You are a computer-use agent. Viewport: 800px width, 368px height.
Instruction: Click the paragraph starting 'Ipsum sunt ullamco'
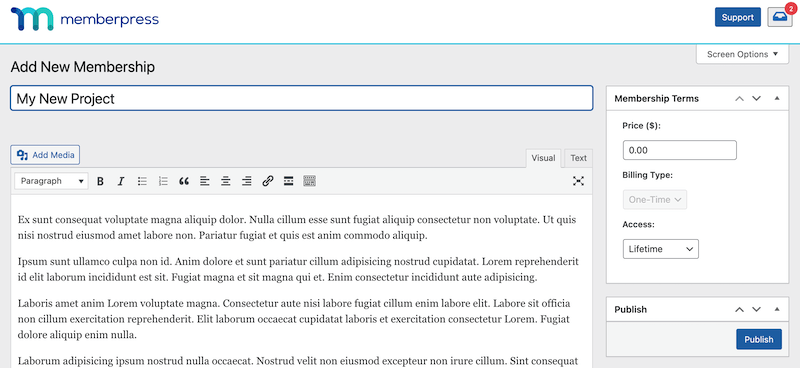click(x=298, y=270)
